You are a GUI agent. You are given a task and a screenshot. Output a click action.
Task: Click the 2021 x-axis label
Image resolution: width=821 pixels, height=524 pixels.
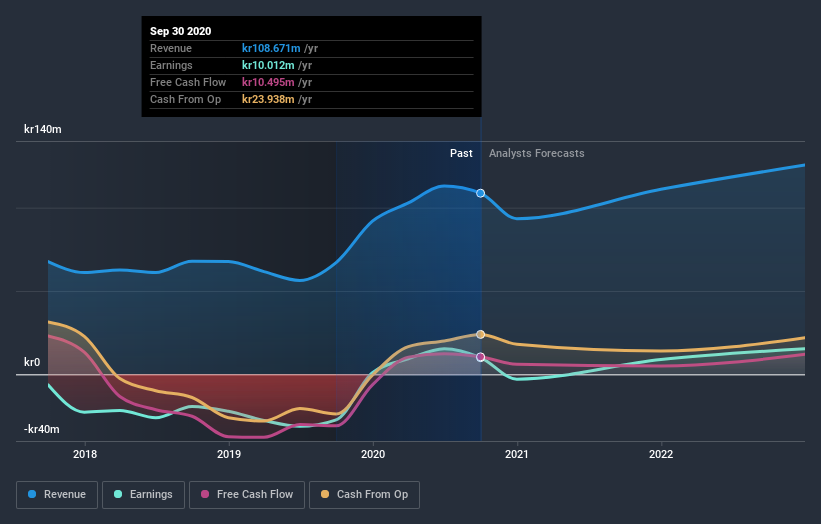(517, 454)
